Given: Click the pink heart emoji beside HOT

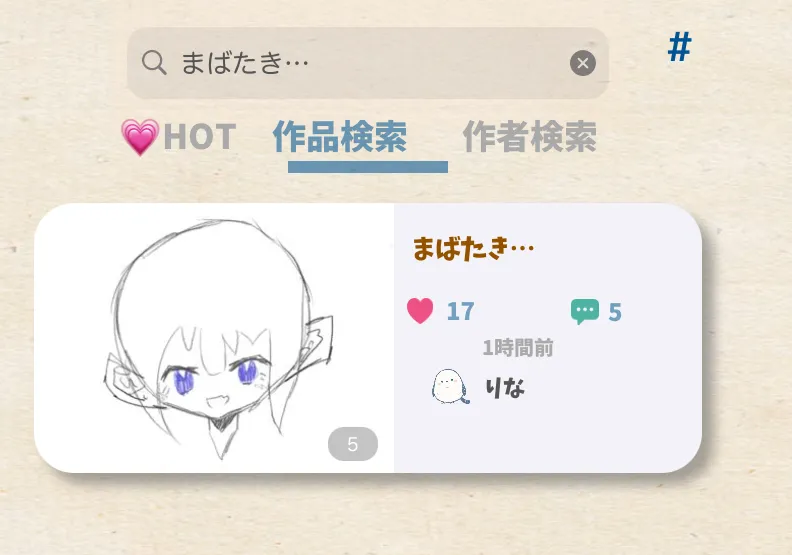Looking at the screenshot, I should 140,136.
